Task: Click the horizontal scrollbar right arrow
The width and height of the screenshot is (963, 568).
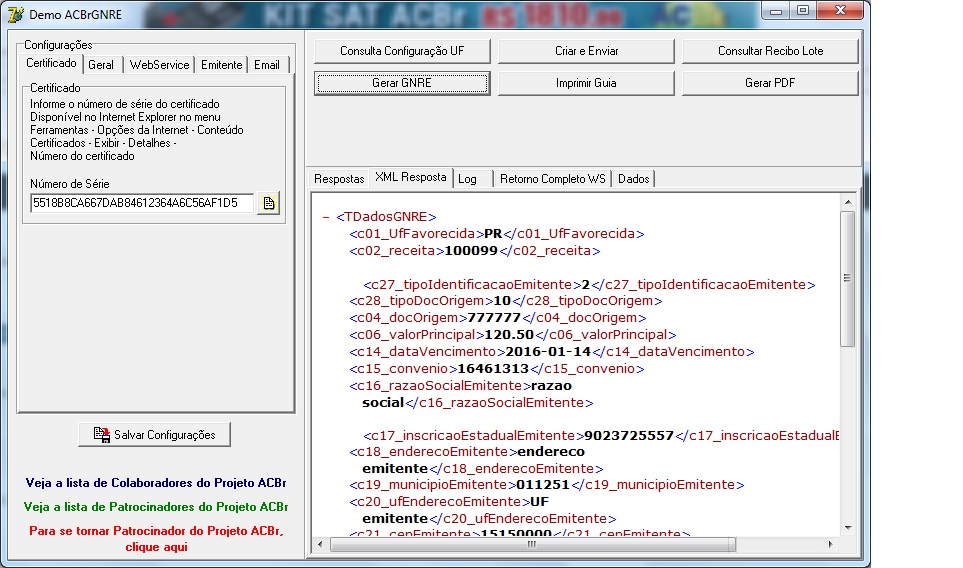Action: (x=830, y=544)
